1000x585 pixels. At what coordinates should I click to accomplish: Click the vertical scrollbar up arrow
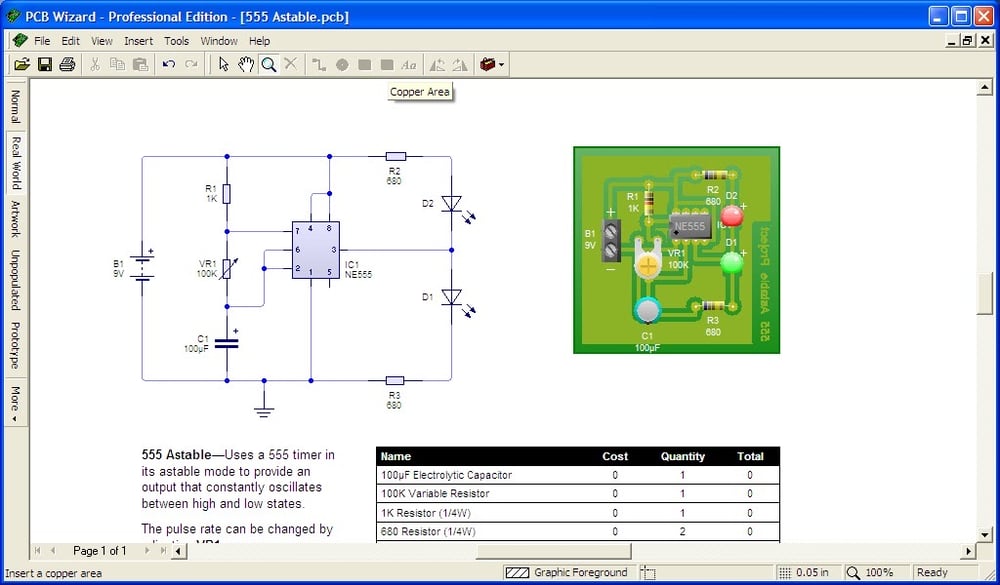coord(985,87)
